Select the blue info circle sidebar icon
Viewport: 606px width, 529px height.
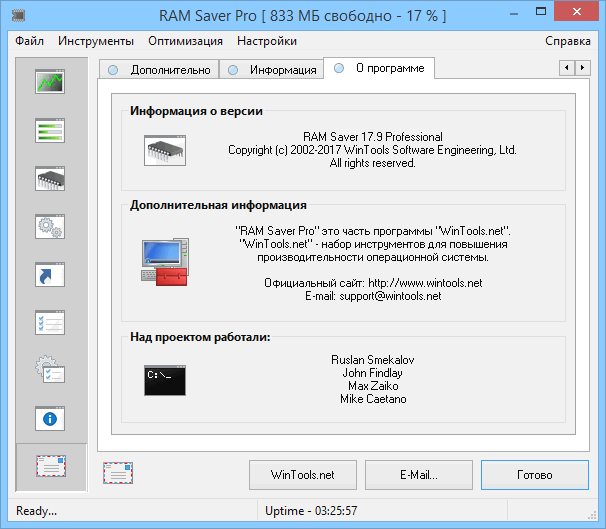[49, 418]
